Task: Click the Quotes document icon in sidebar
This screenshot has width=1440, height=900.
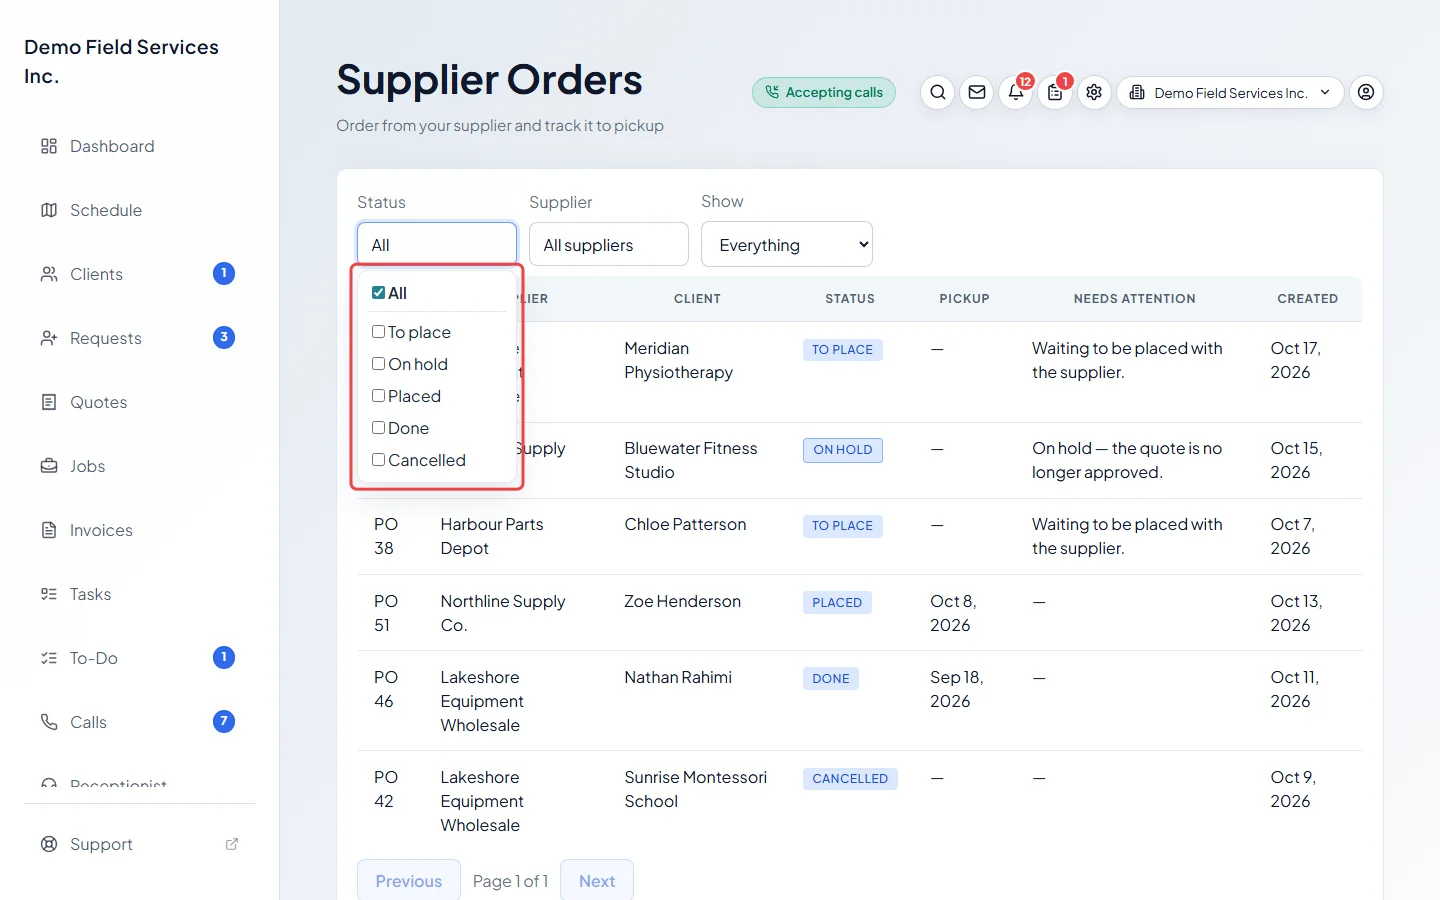Action: [x=49, y=402]
